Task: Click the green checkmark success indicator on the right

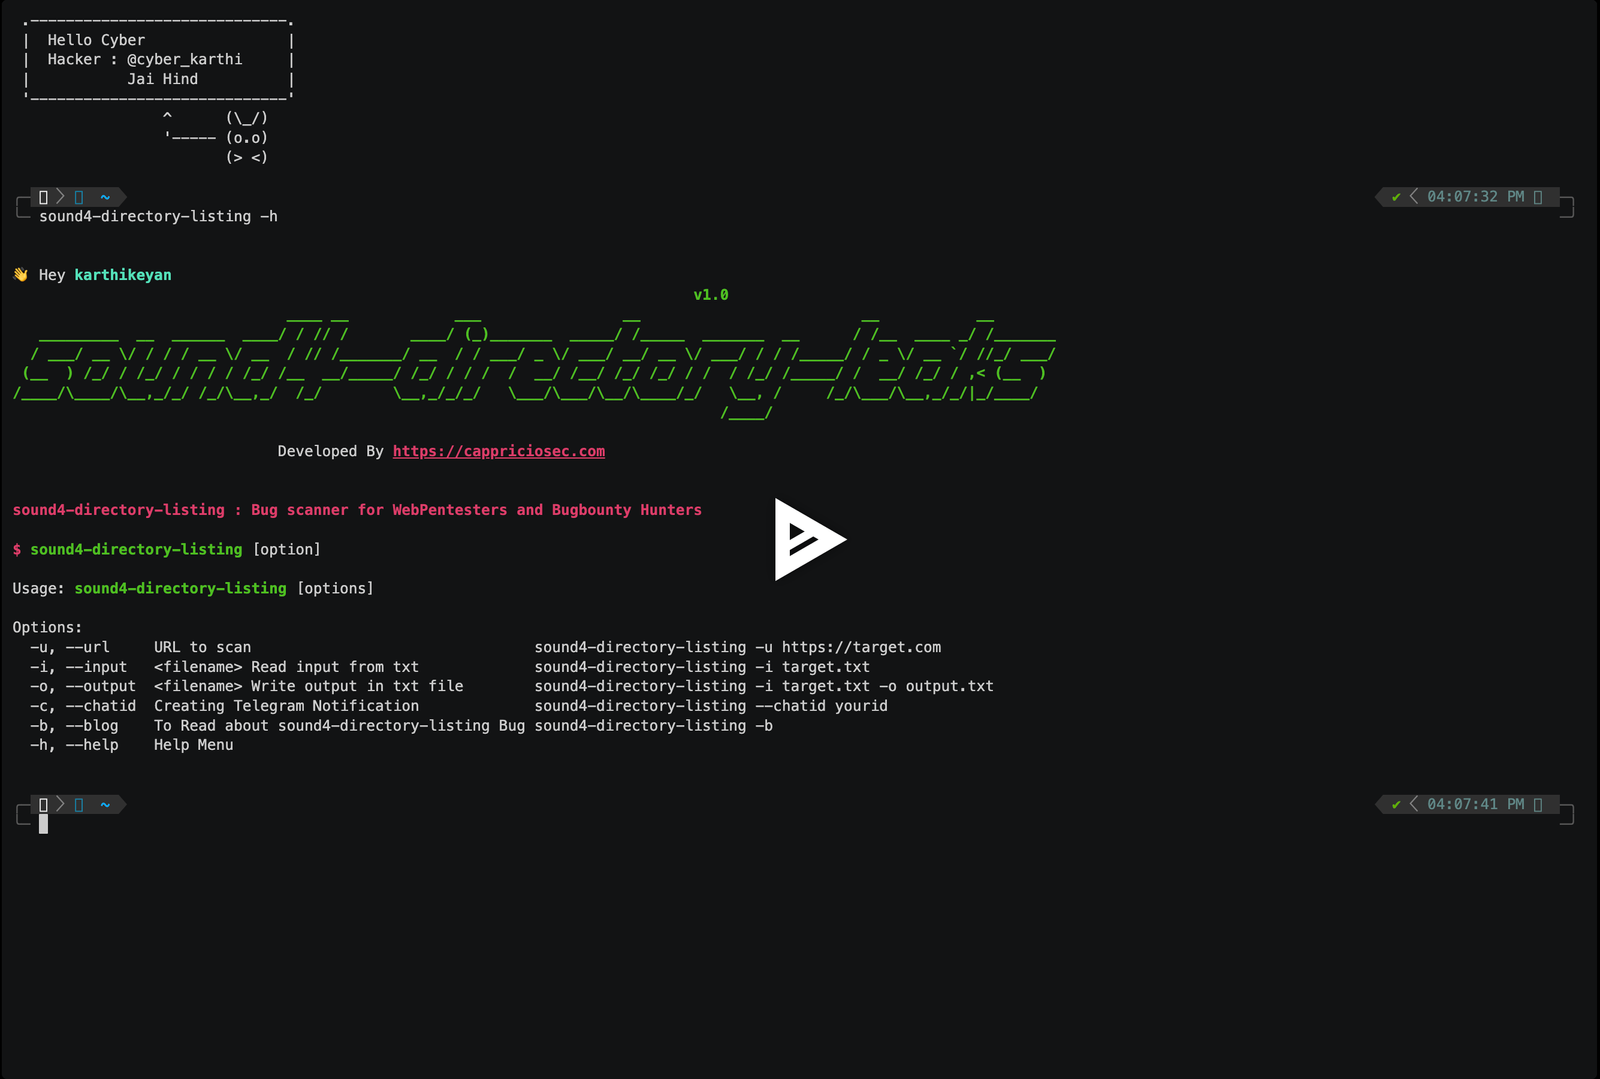Action: (1396, 197)
